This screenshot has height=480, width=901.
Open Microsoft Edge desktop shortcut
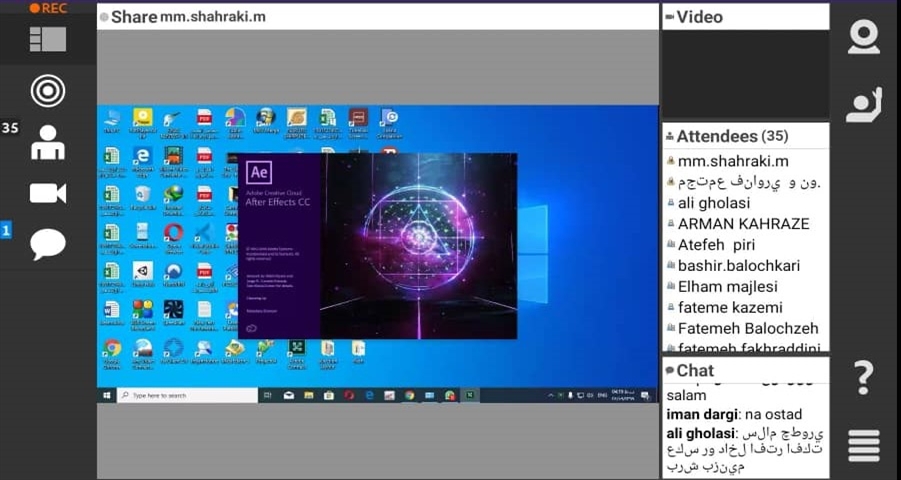(142, 162)
